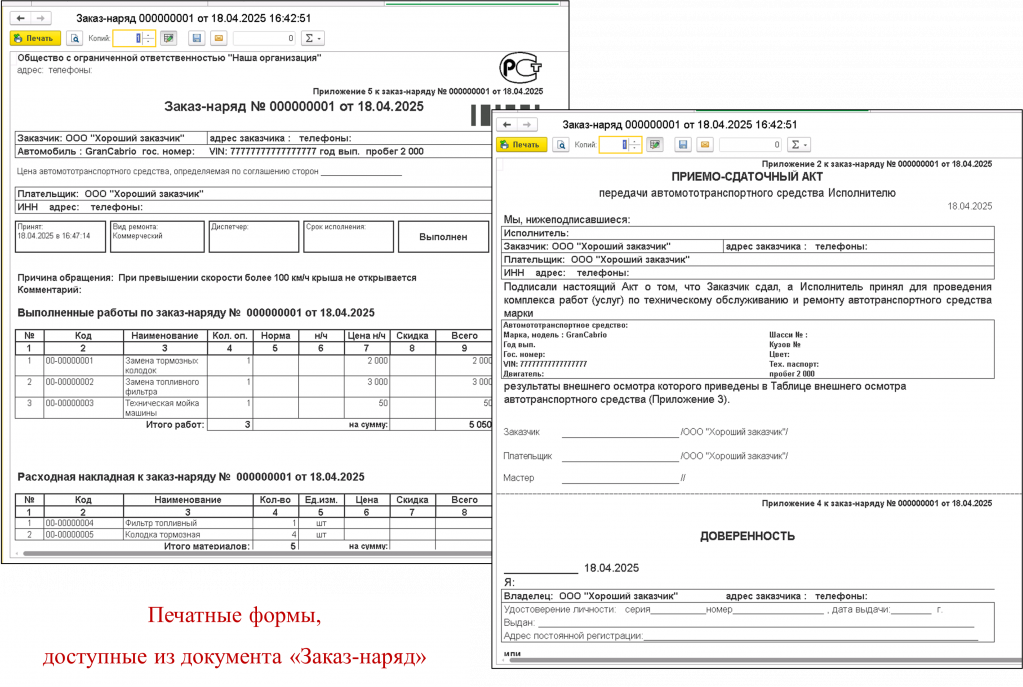Go forward in the right ПРИЕМО-СДАТОЧНЫЙ АКТ window
This screenshot has width=1023, height=687.
coord(527,125)
